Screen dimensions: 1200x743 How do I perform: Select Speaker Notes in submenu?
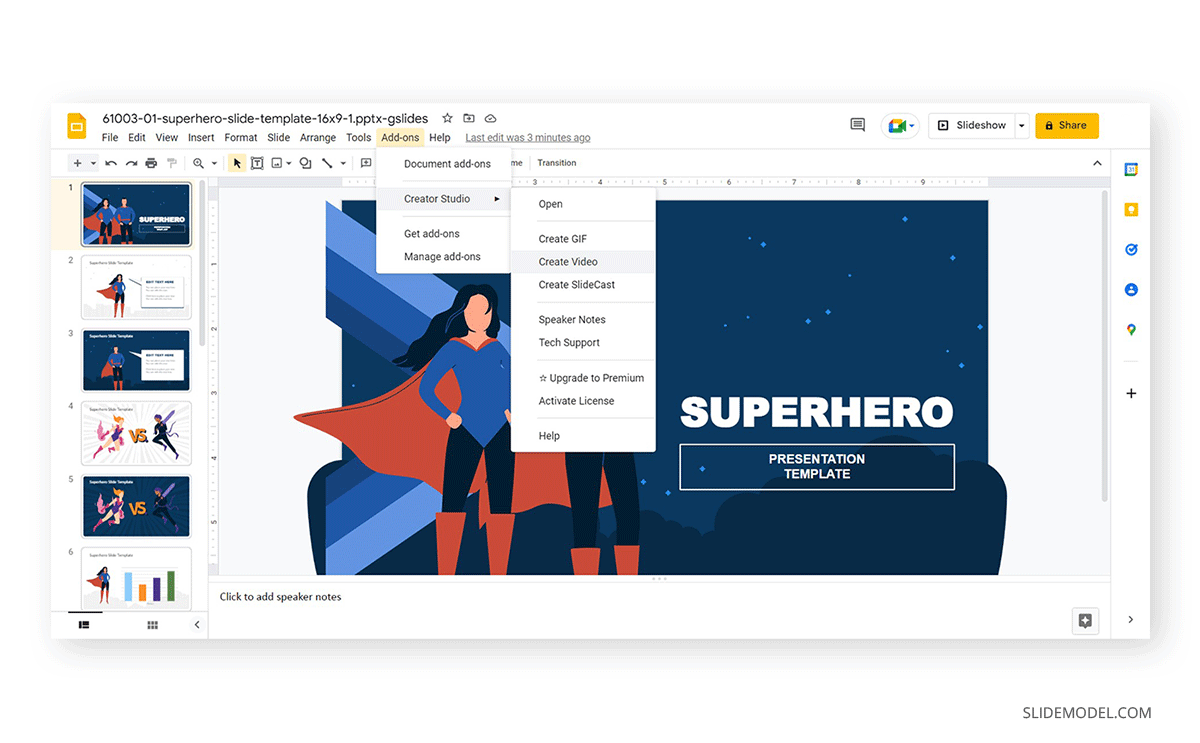(583, 320)
